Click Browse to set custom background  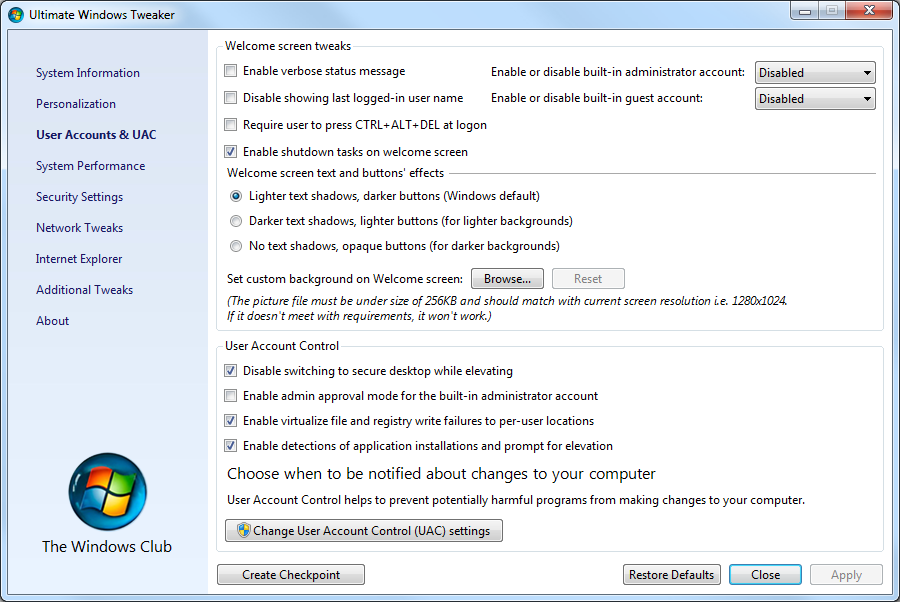coord(507,279)
